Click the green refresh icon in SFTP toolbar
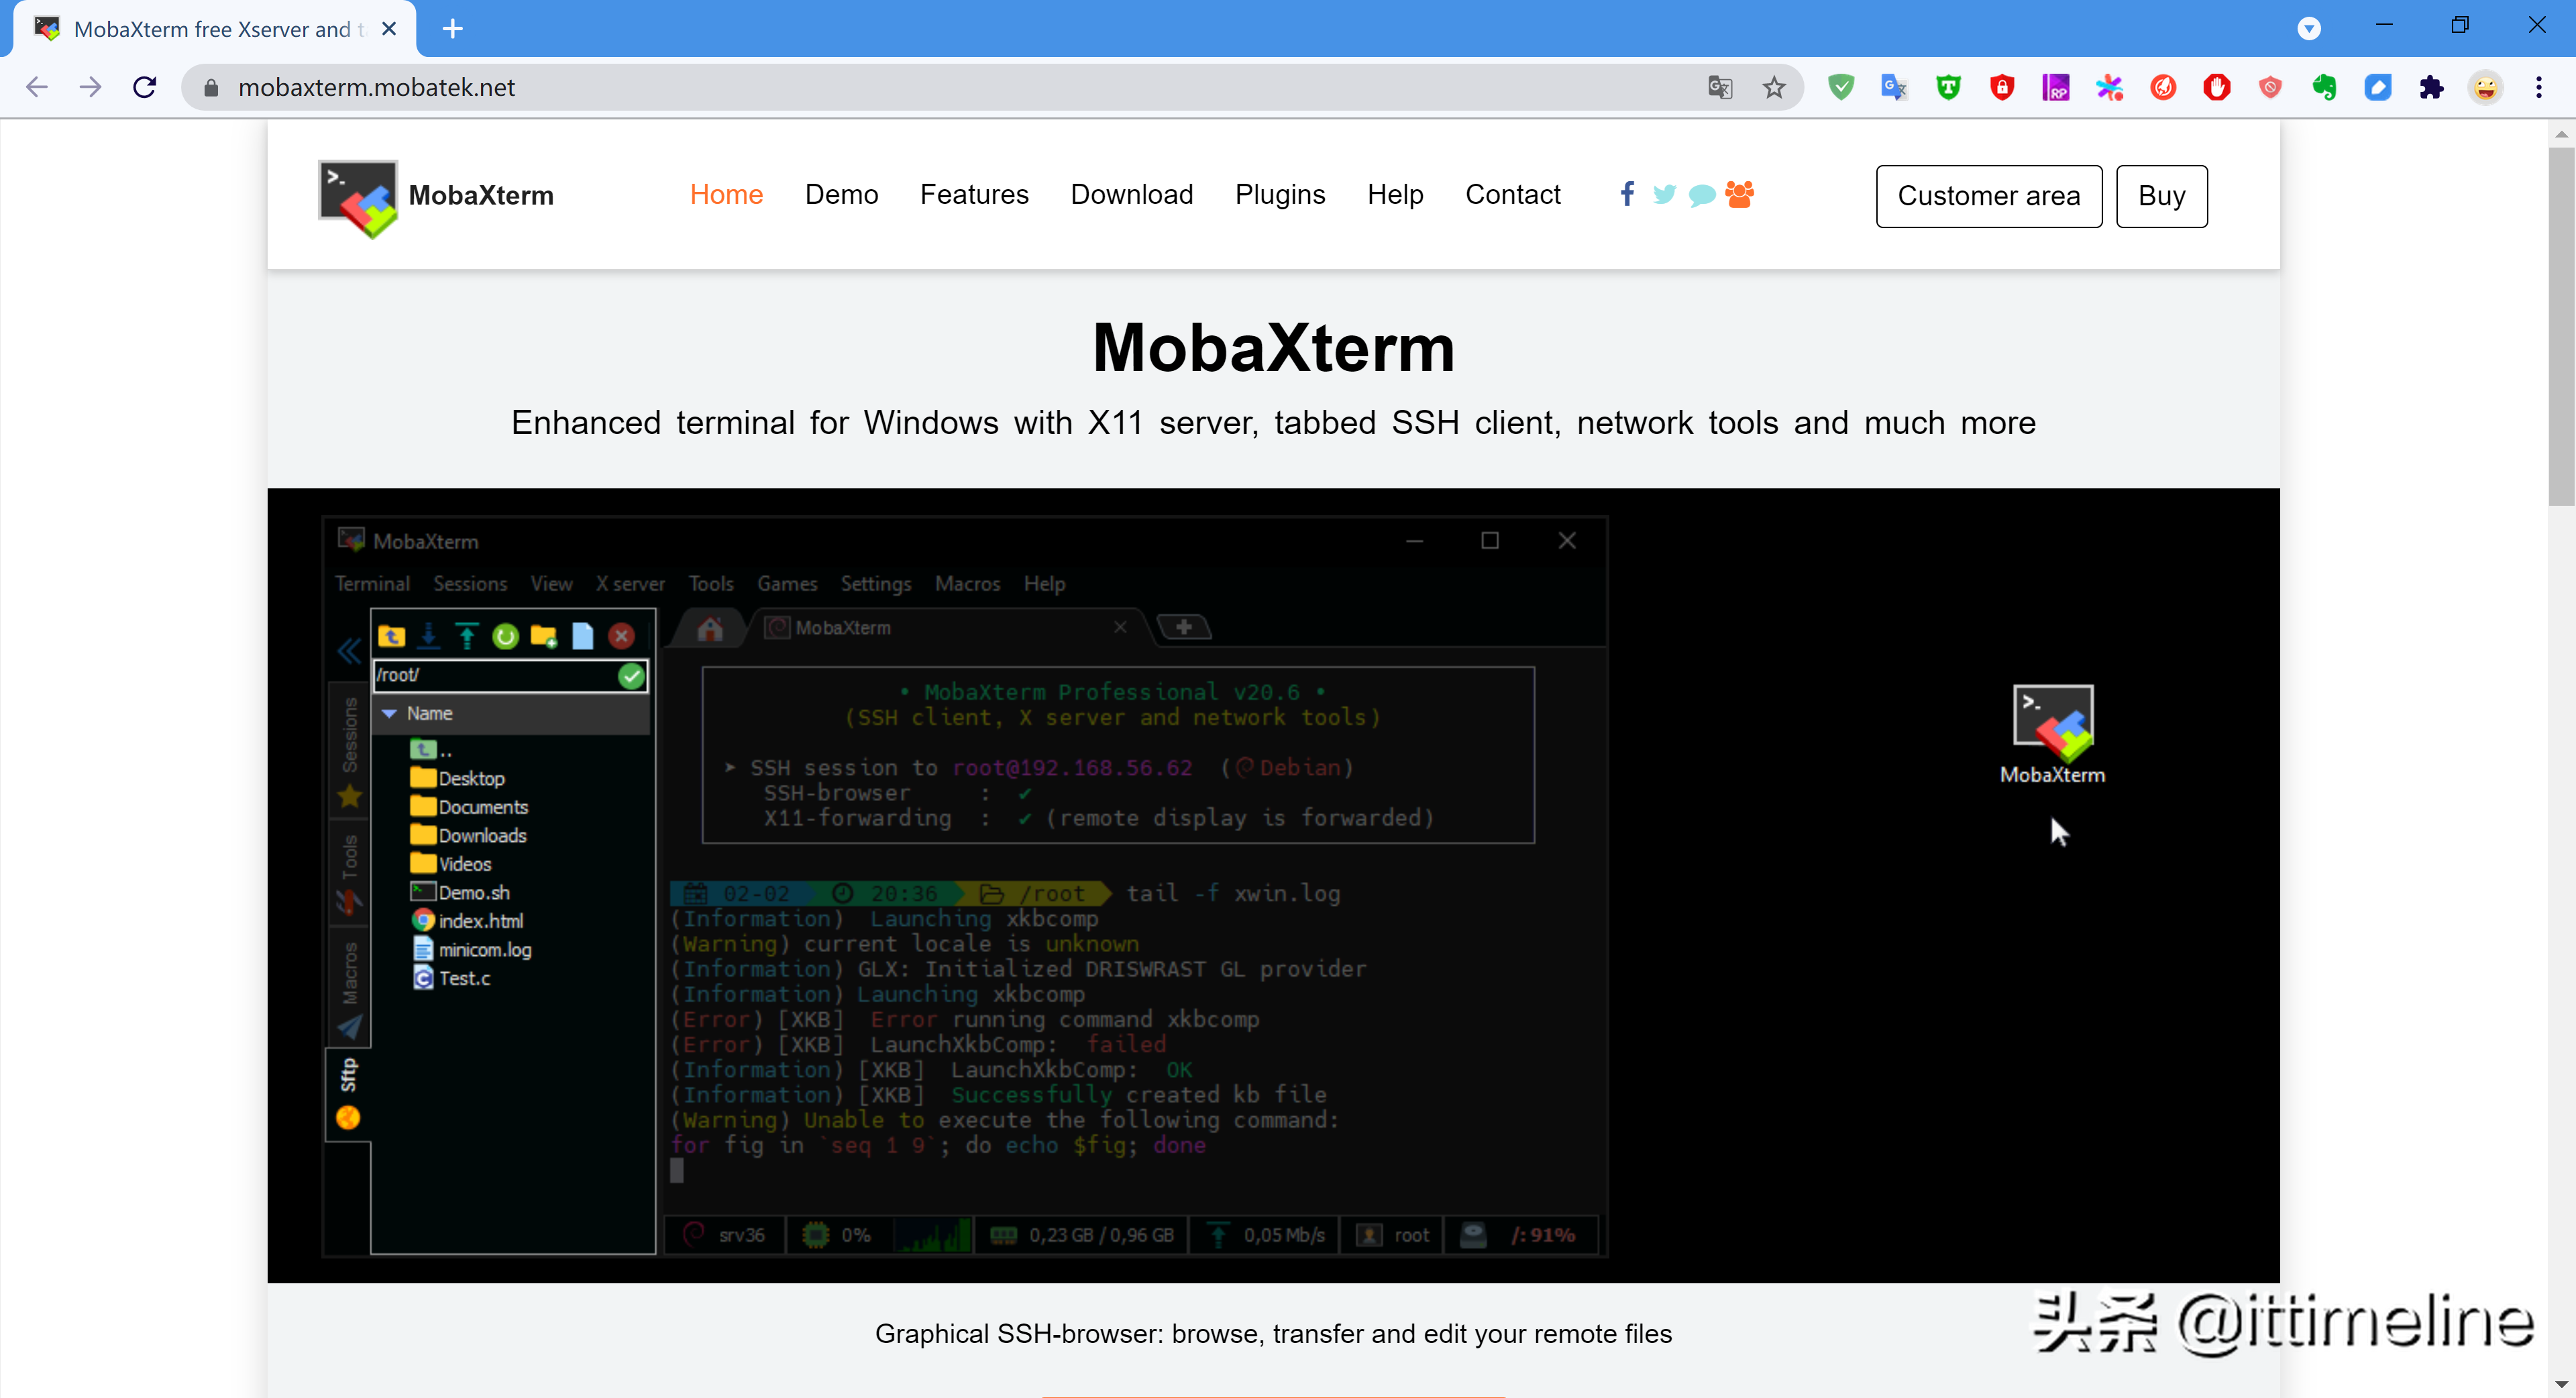This screenshot has width=2576, height=1398. 506,636
